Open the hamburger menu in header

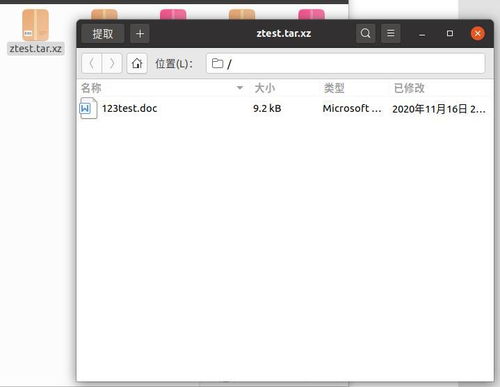click(391, 33)
